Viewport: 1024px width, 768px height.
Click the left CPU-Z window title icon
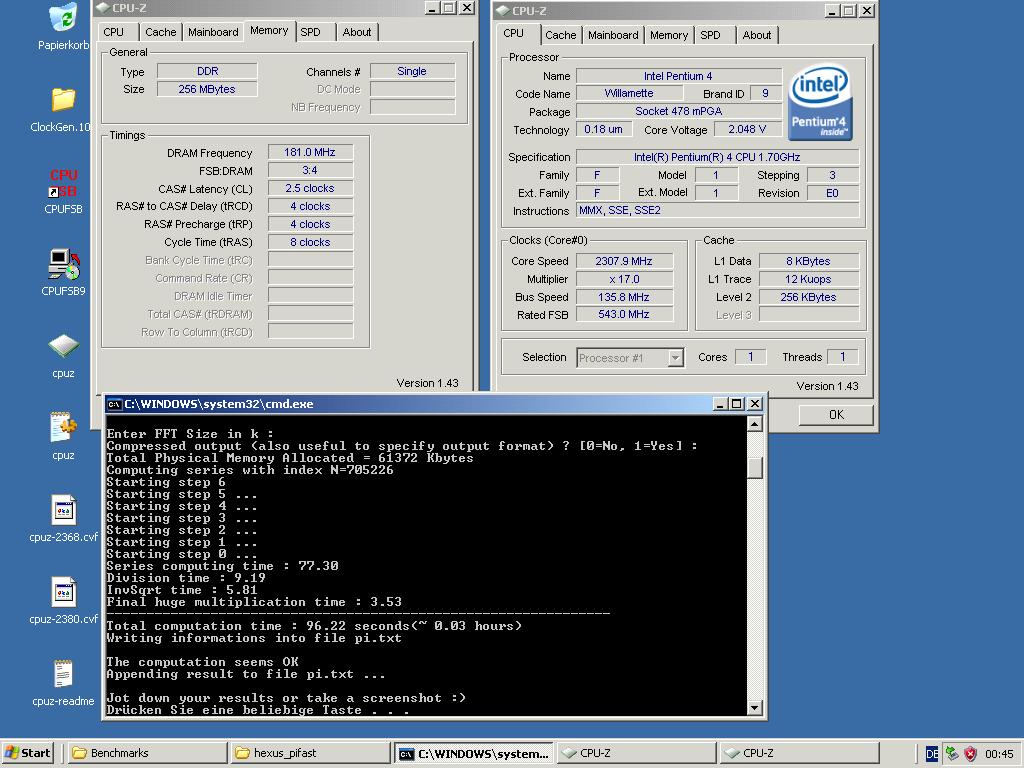(x=103, y=8)
